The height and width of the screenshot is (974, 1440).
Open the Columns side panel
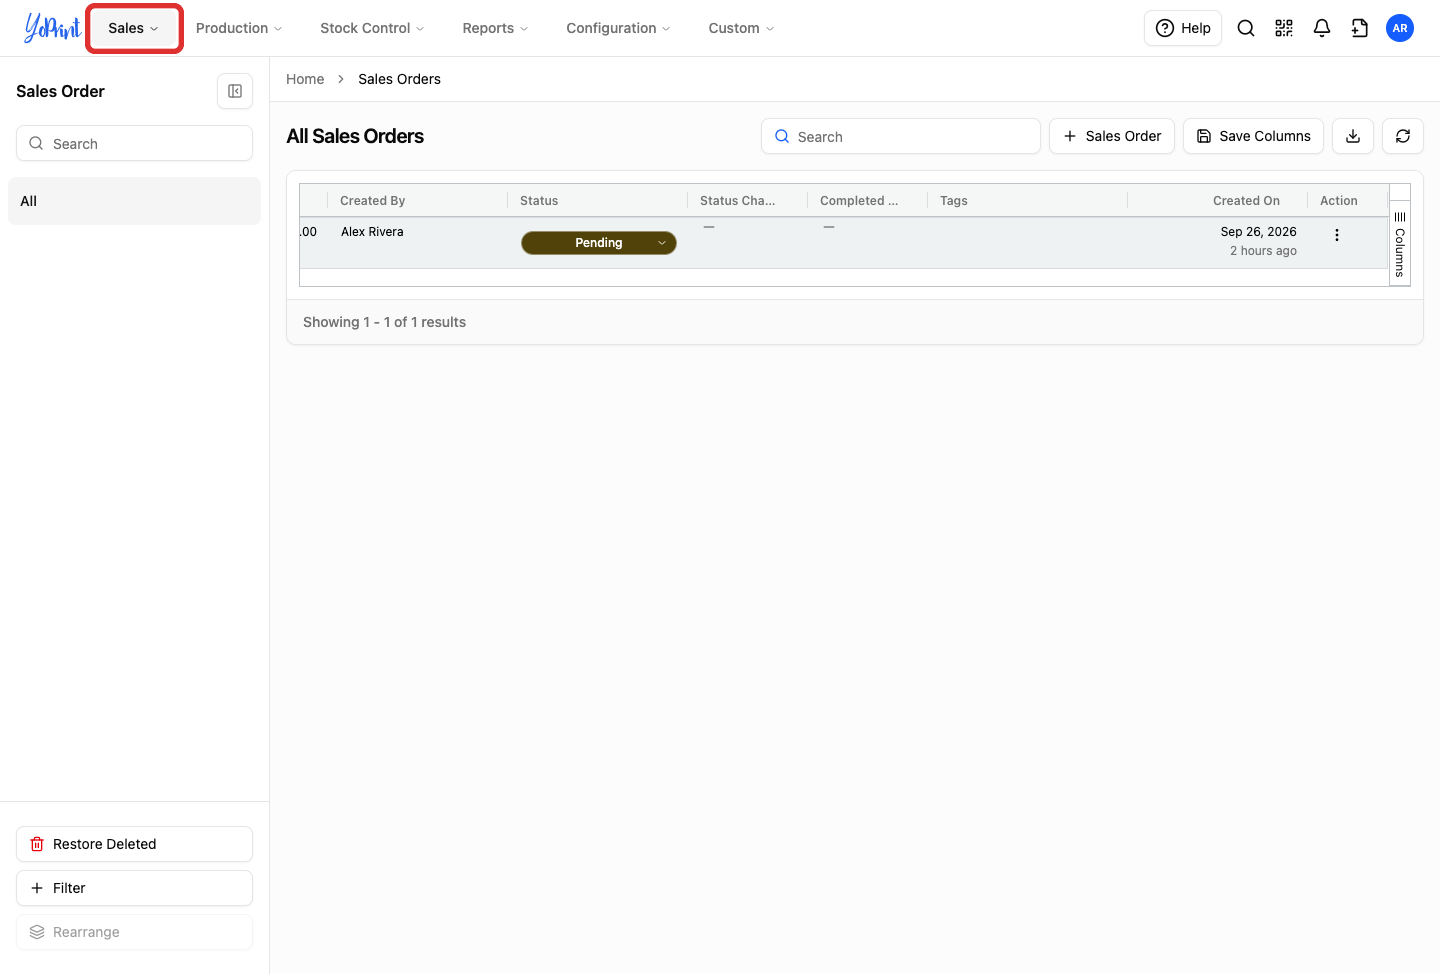coord(1400,243)
